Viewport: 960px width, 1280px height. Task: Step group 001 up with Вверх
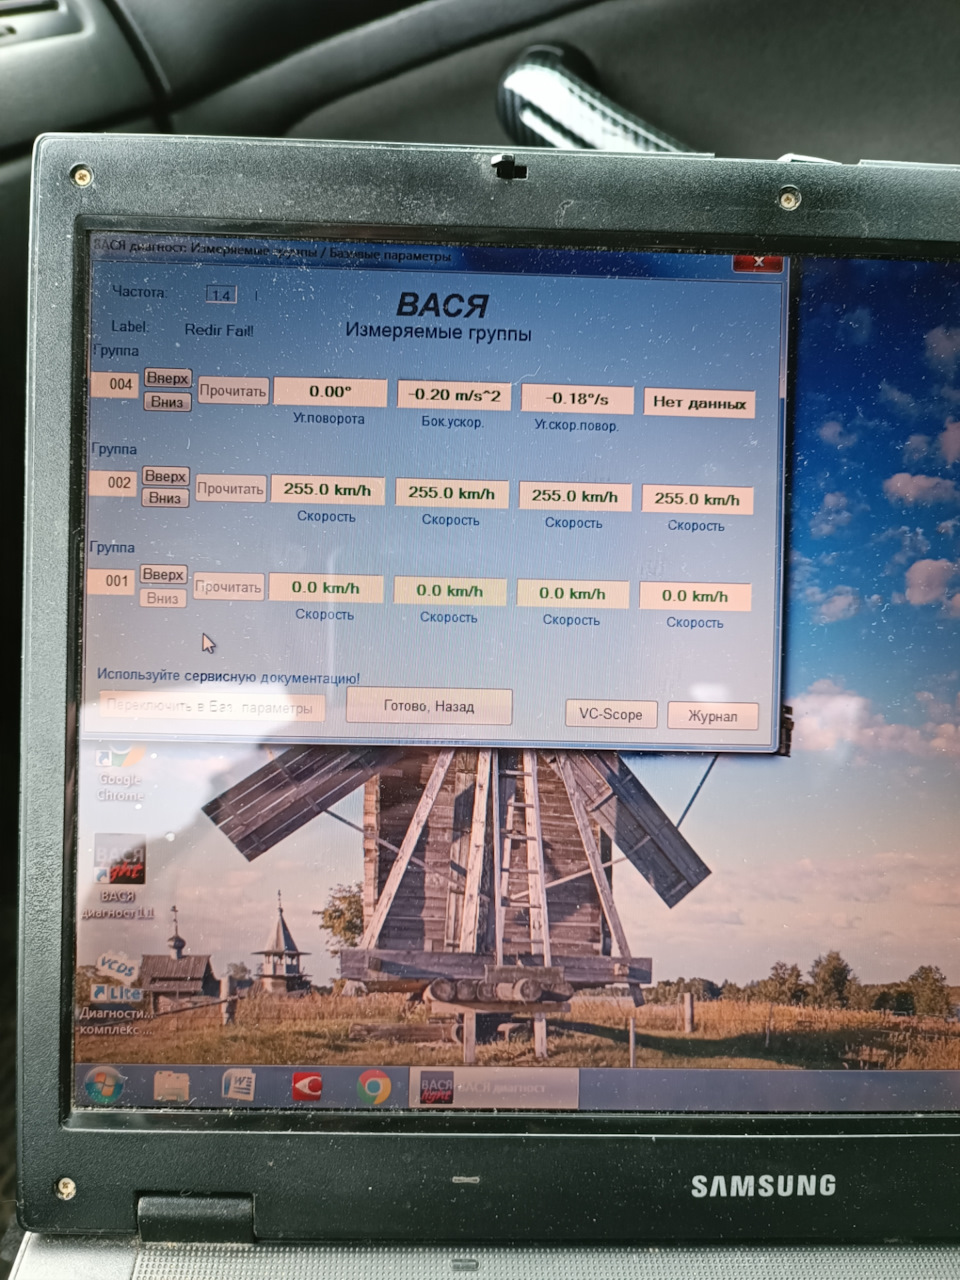[163, 575]
